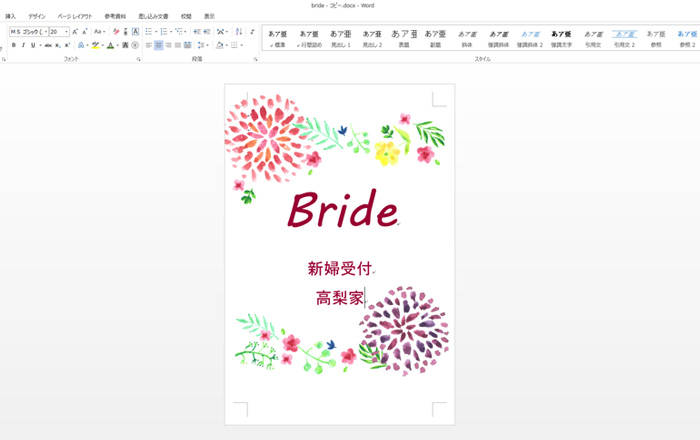Click the paragraph shading bucket icon

pos(218,45)
